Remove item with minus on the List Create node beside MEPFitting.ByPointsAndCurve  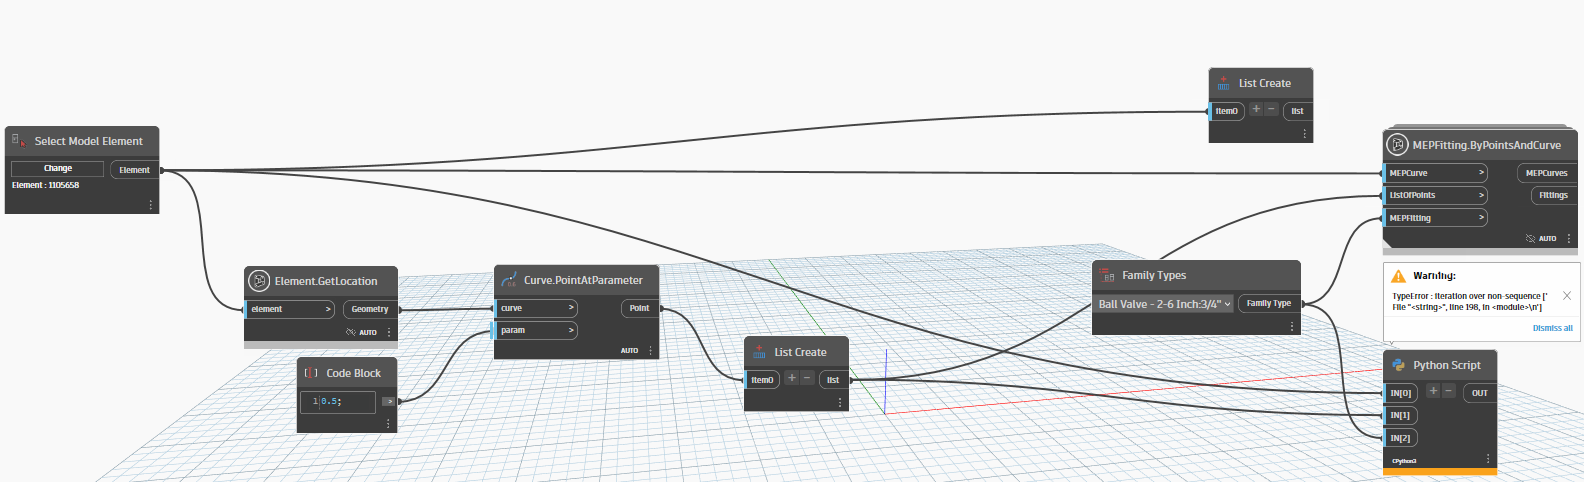[1271, 109]
